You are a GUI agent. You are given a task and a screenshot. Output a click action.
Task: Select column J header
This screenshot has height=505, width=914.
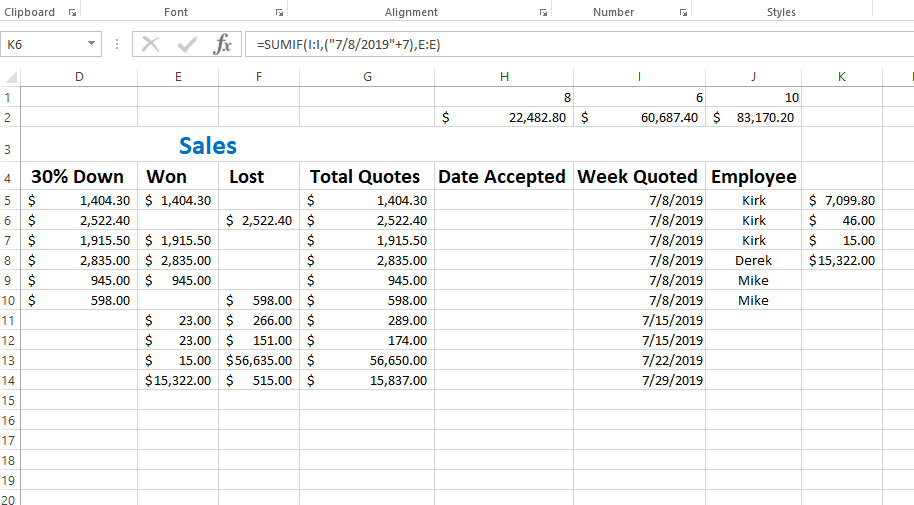click(x=754, y=77)
